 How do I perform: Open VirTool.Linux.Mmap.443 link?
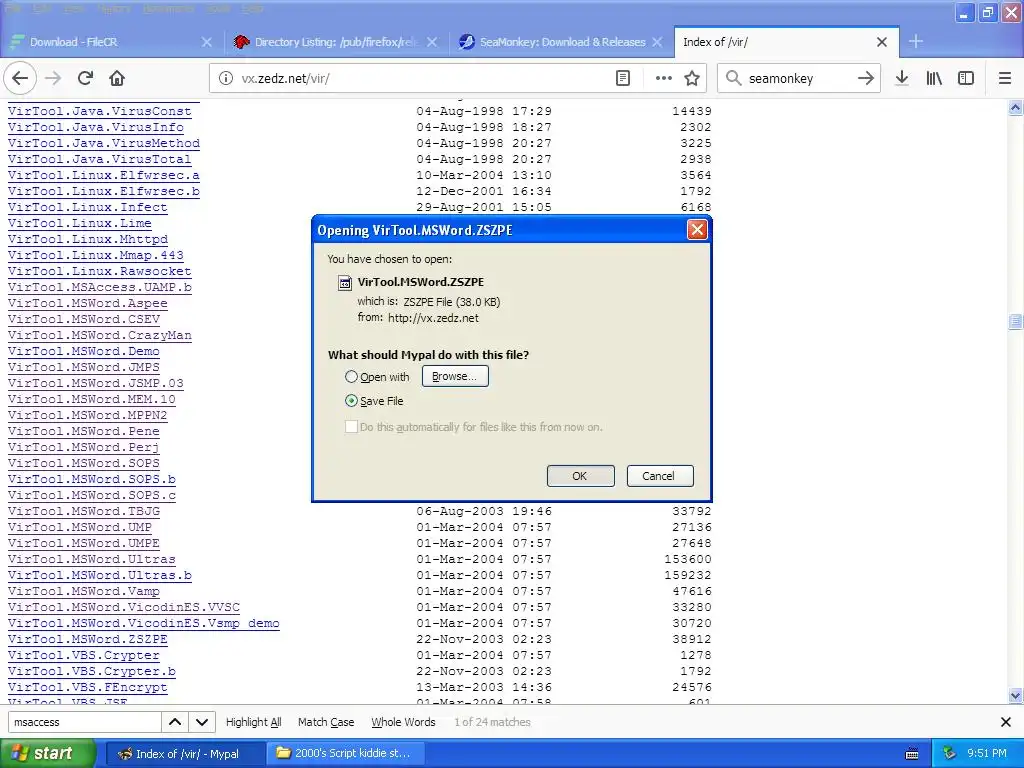(x=95, y=255)
